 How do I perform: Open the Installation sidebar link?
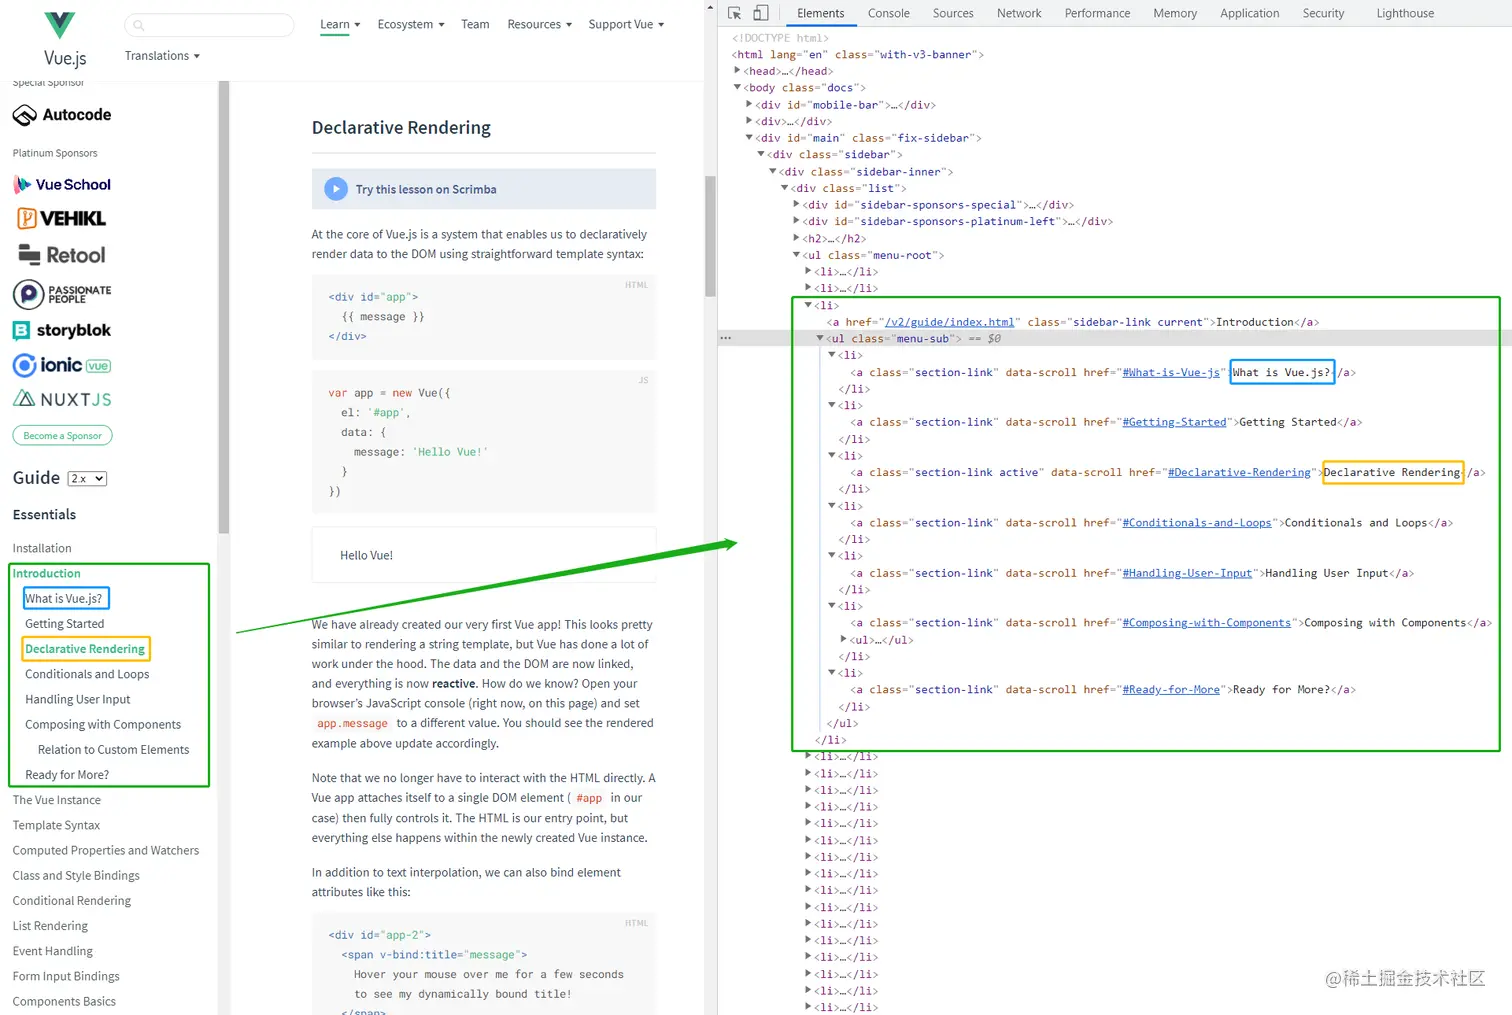pos(42,548)
